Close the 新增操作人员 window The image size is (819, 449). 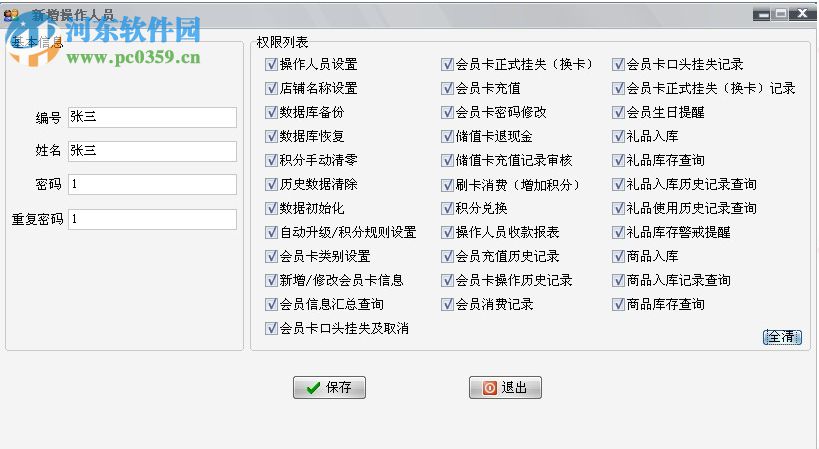(802, 14)
